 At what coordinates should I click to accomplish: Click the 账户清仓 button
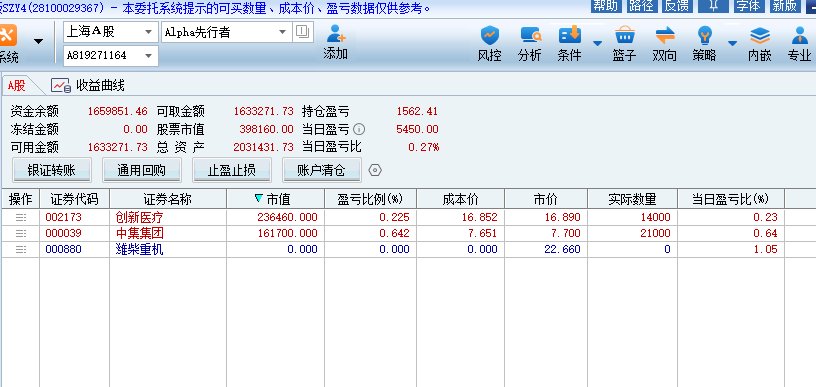322,170
